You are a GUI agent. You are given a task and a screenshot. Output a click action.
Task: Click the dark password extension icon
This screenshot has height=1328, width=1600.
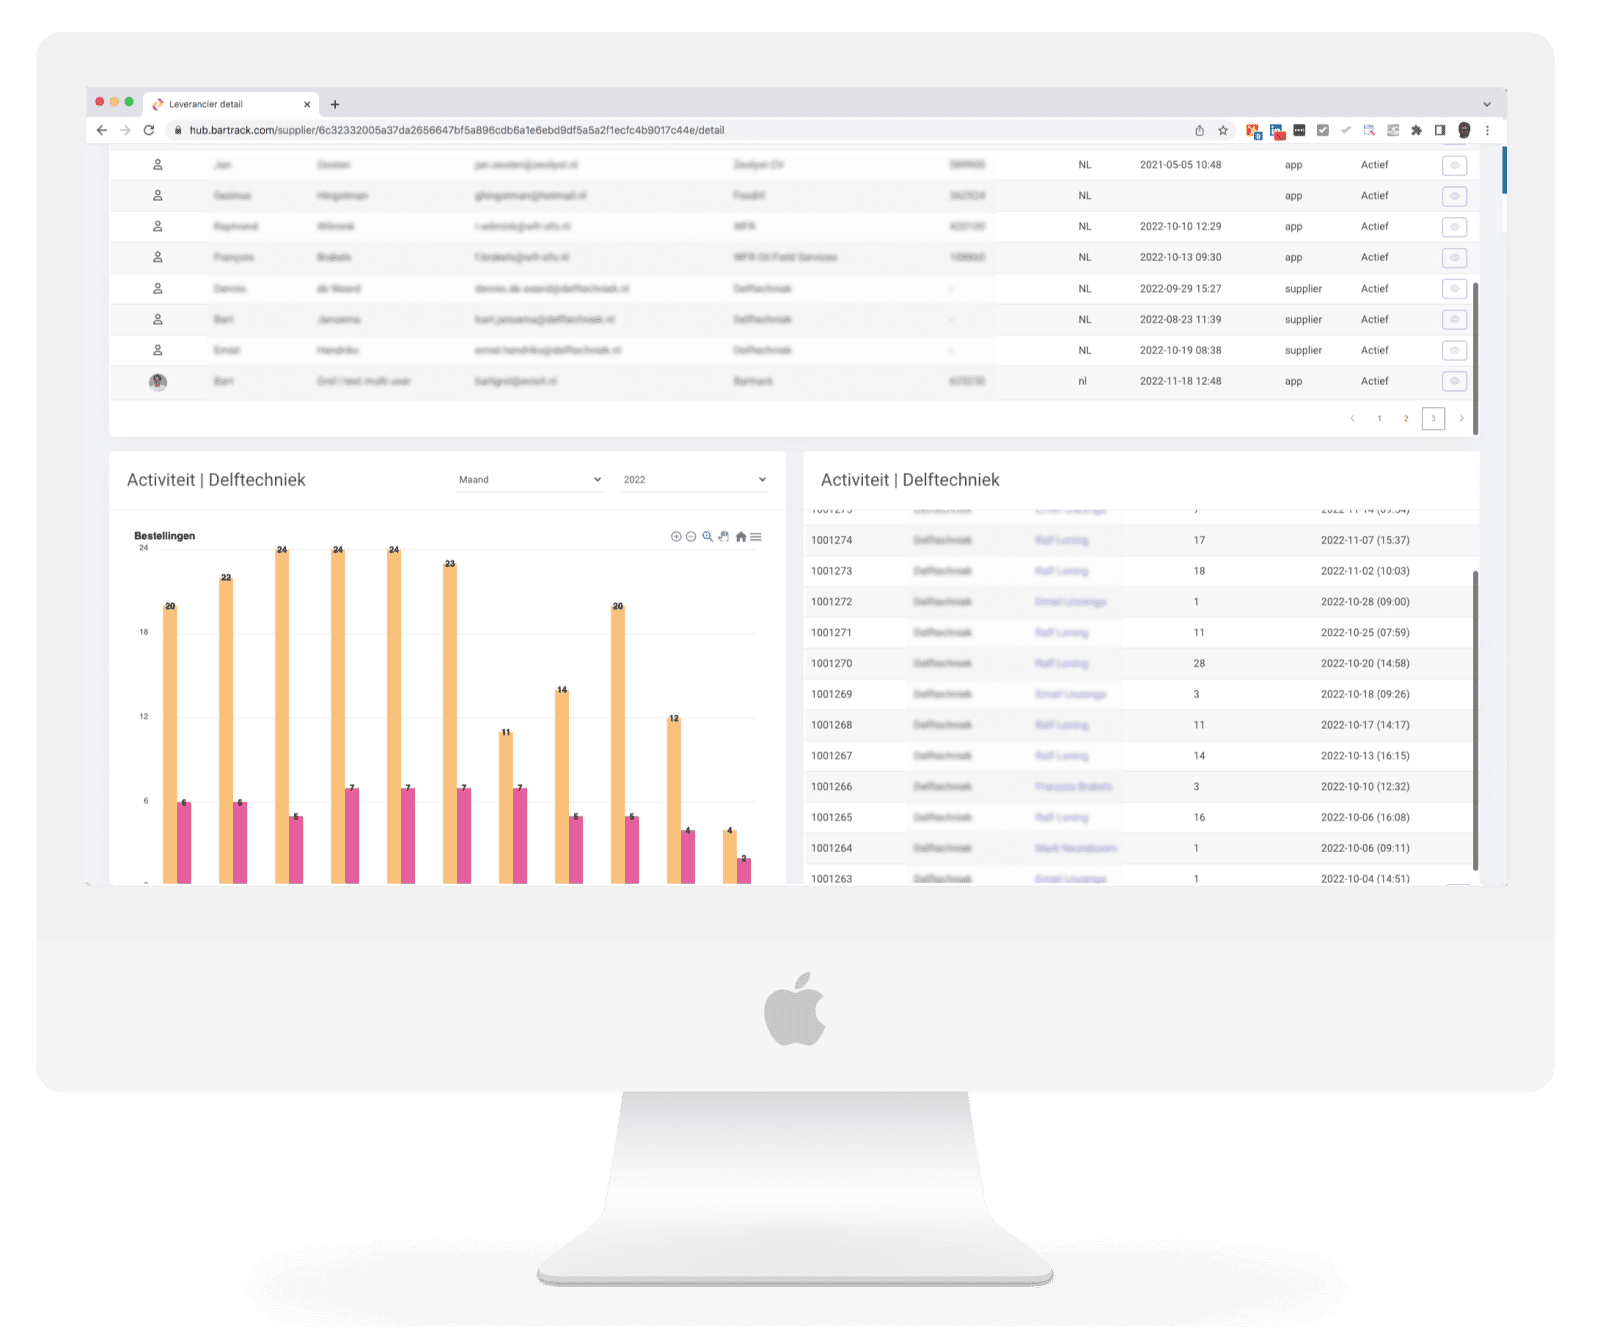[x=1299, y=130]
